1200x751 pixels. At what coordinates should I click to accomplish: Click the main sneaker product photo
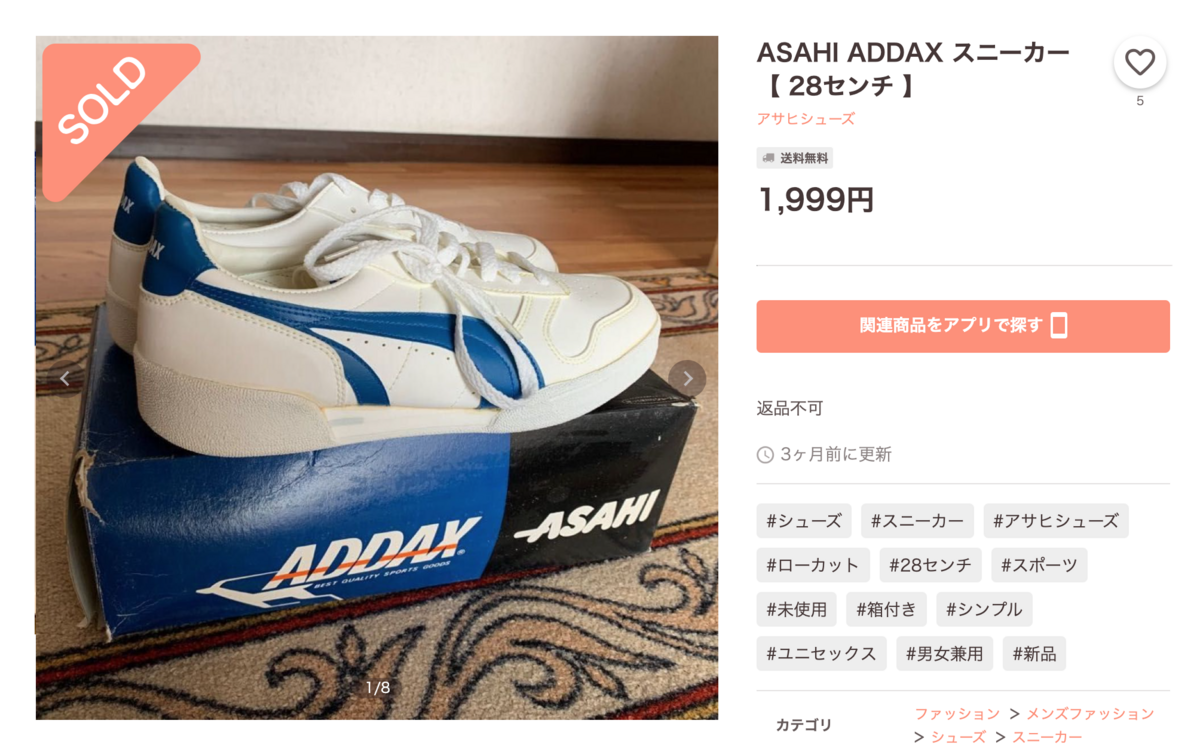377,378
